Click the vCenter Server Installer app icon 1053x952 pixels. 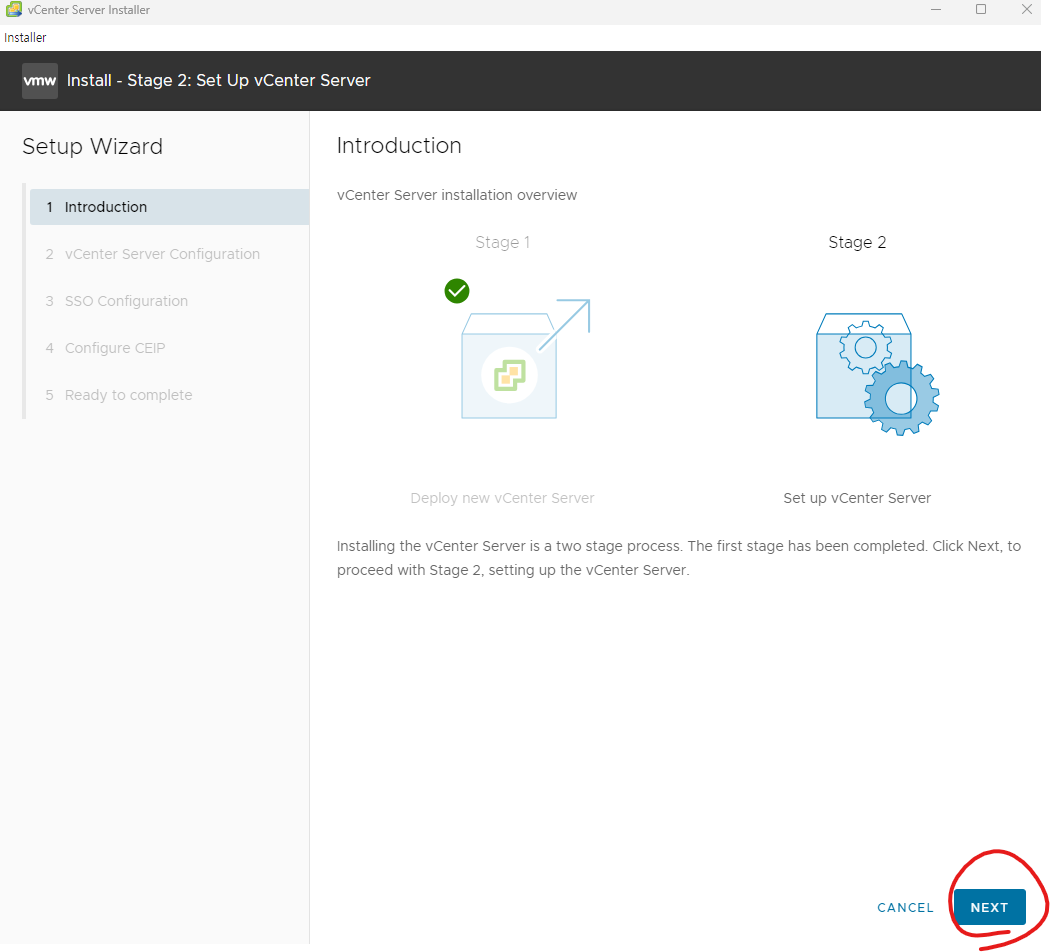[13, 9]
